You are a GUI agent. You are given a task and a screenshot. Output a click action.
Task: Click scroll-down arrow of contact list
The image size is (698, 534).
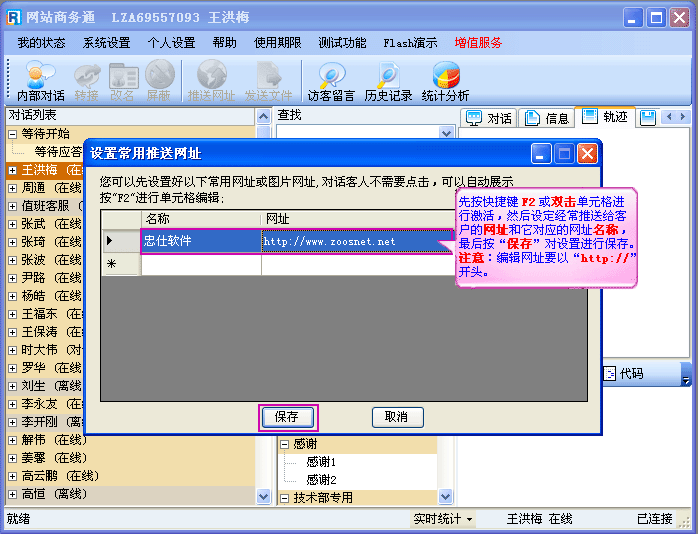point(264,495)
